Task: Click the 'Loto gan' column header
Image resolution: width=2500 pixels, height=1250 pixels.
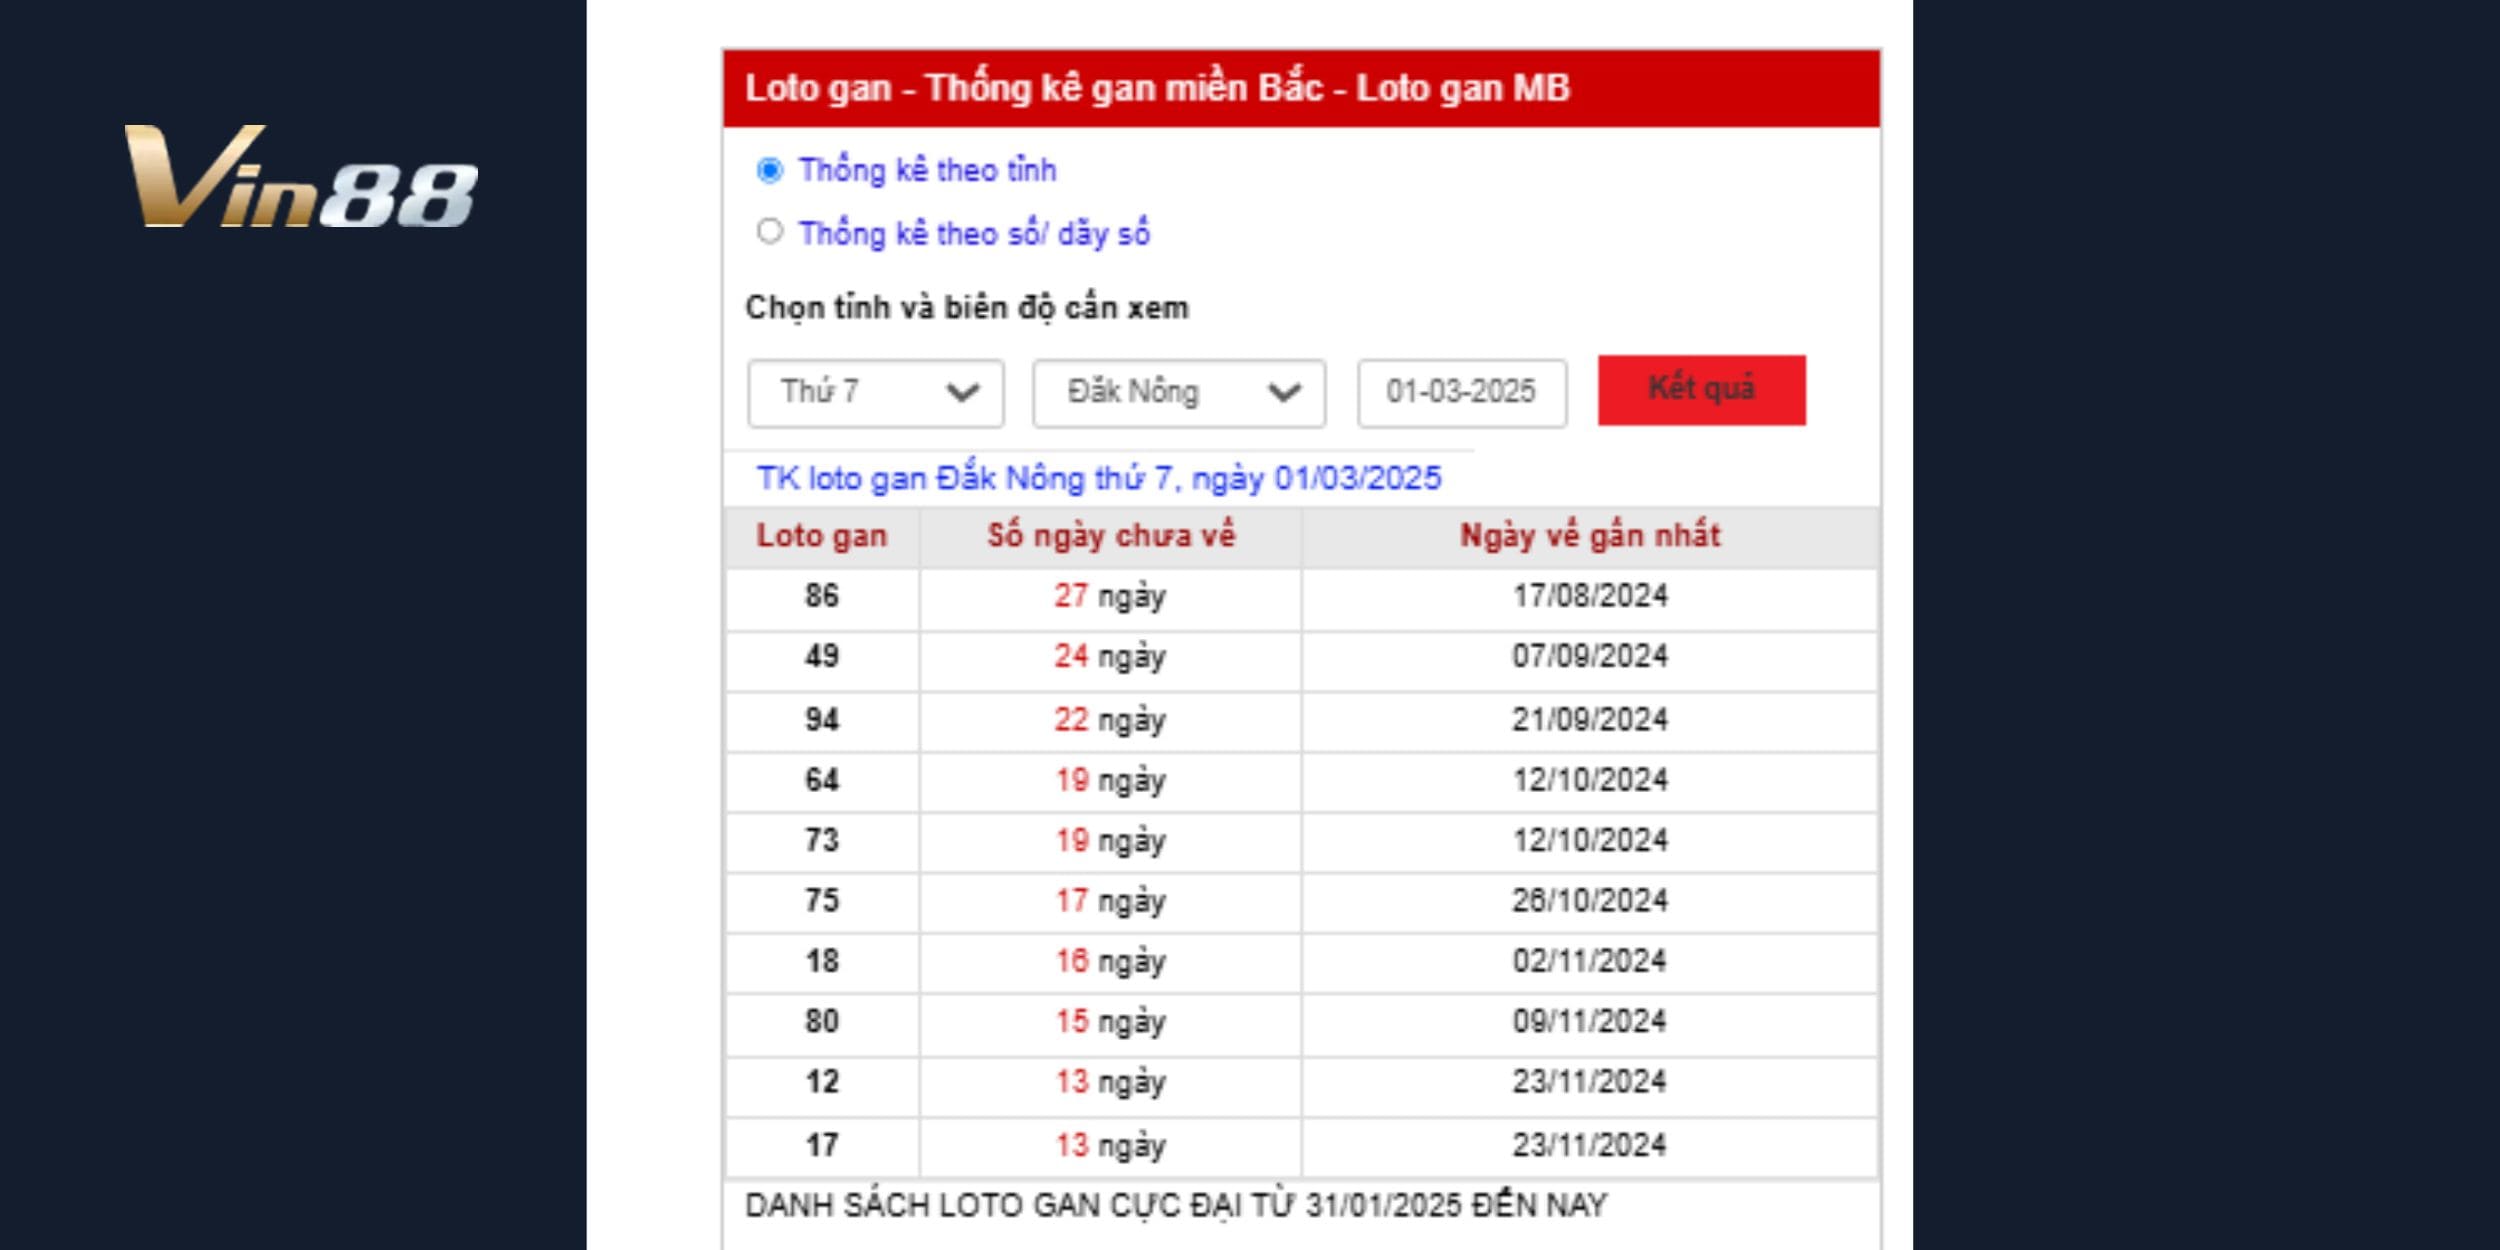Action: pyautogui.click(x=822, y=537)
